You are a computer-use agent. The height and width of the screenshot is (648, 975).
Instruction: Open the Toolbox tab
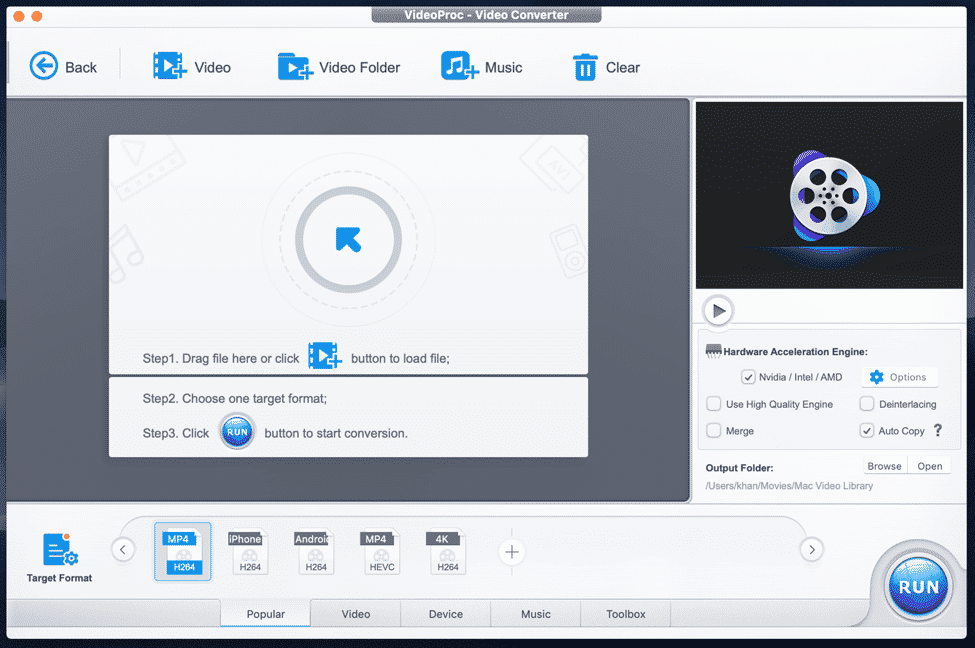tap(625, 614)
